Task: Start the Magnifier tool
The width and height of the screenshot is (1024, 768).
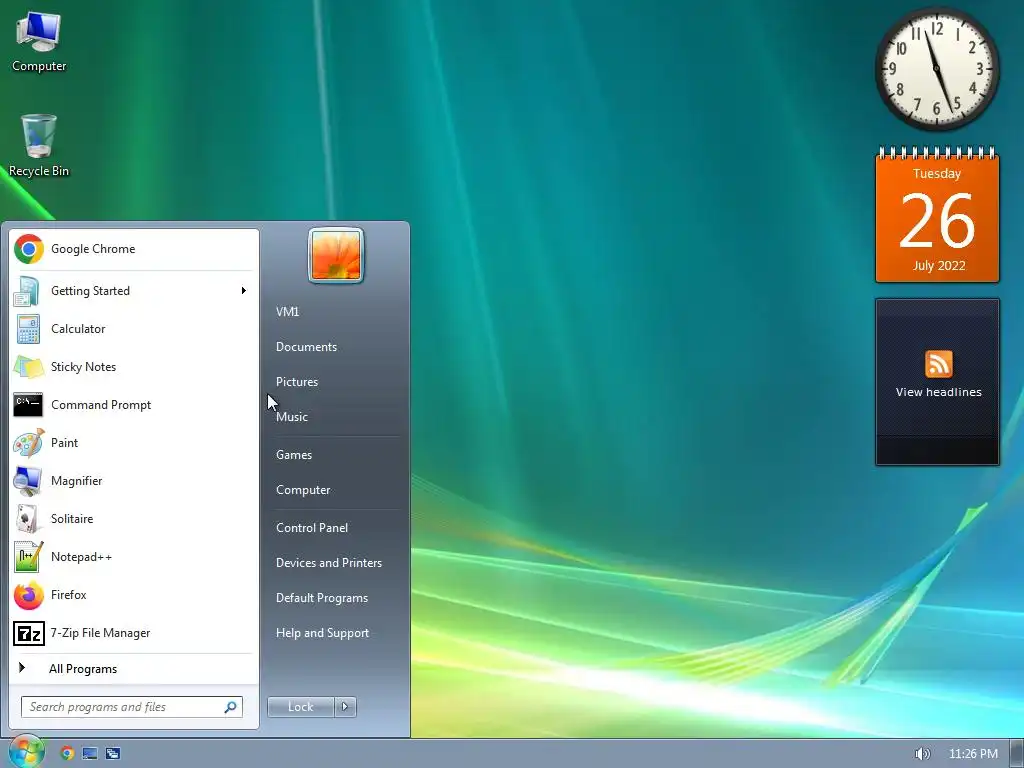Action: (133, 481)
